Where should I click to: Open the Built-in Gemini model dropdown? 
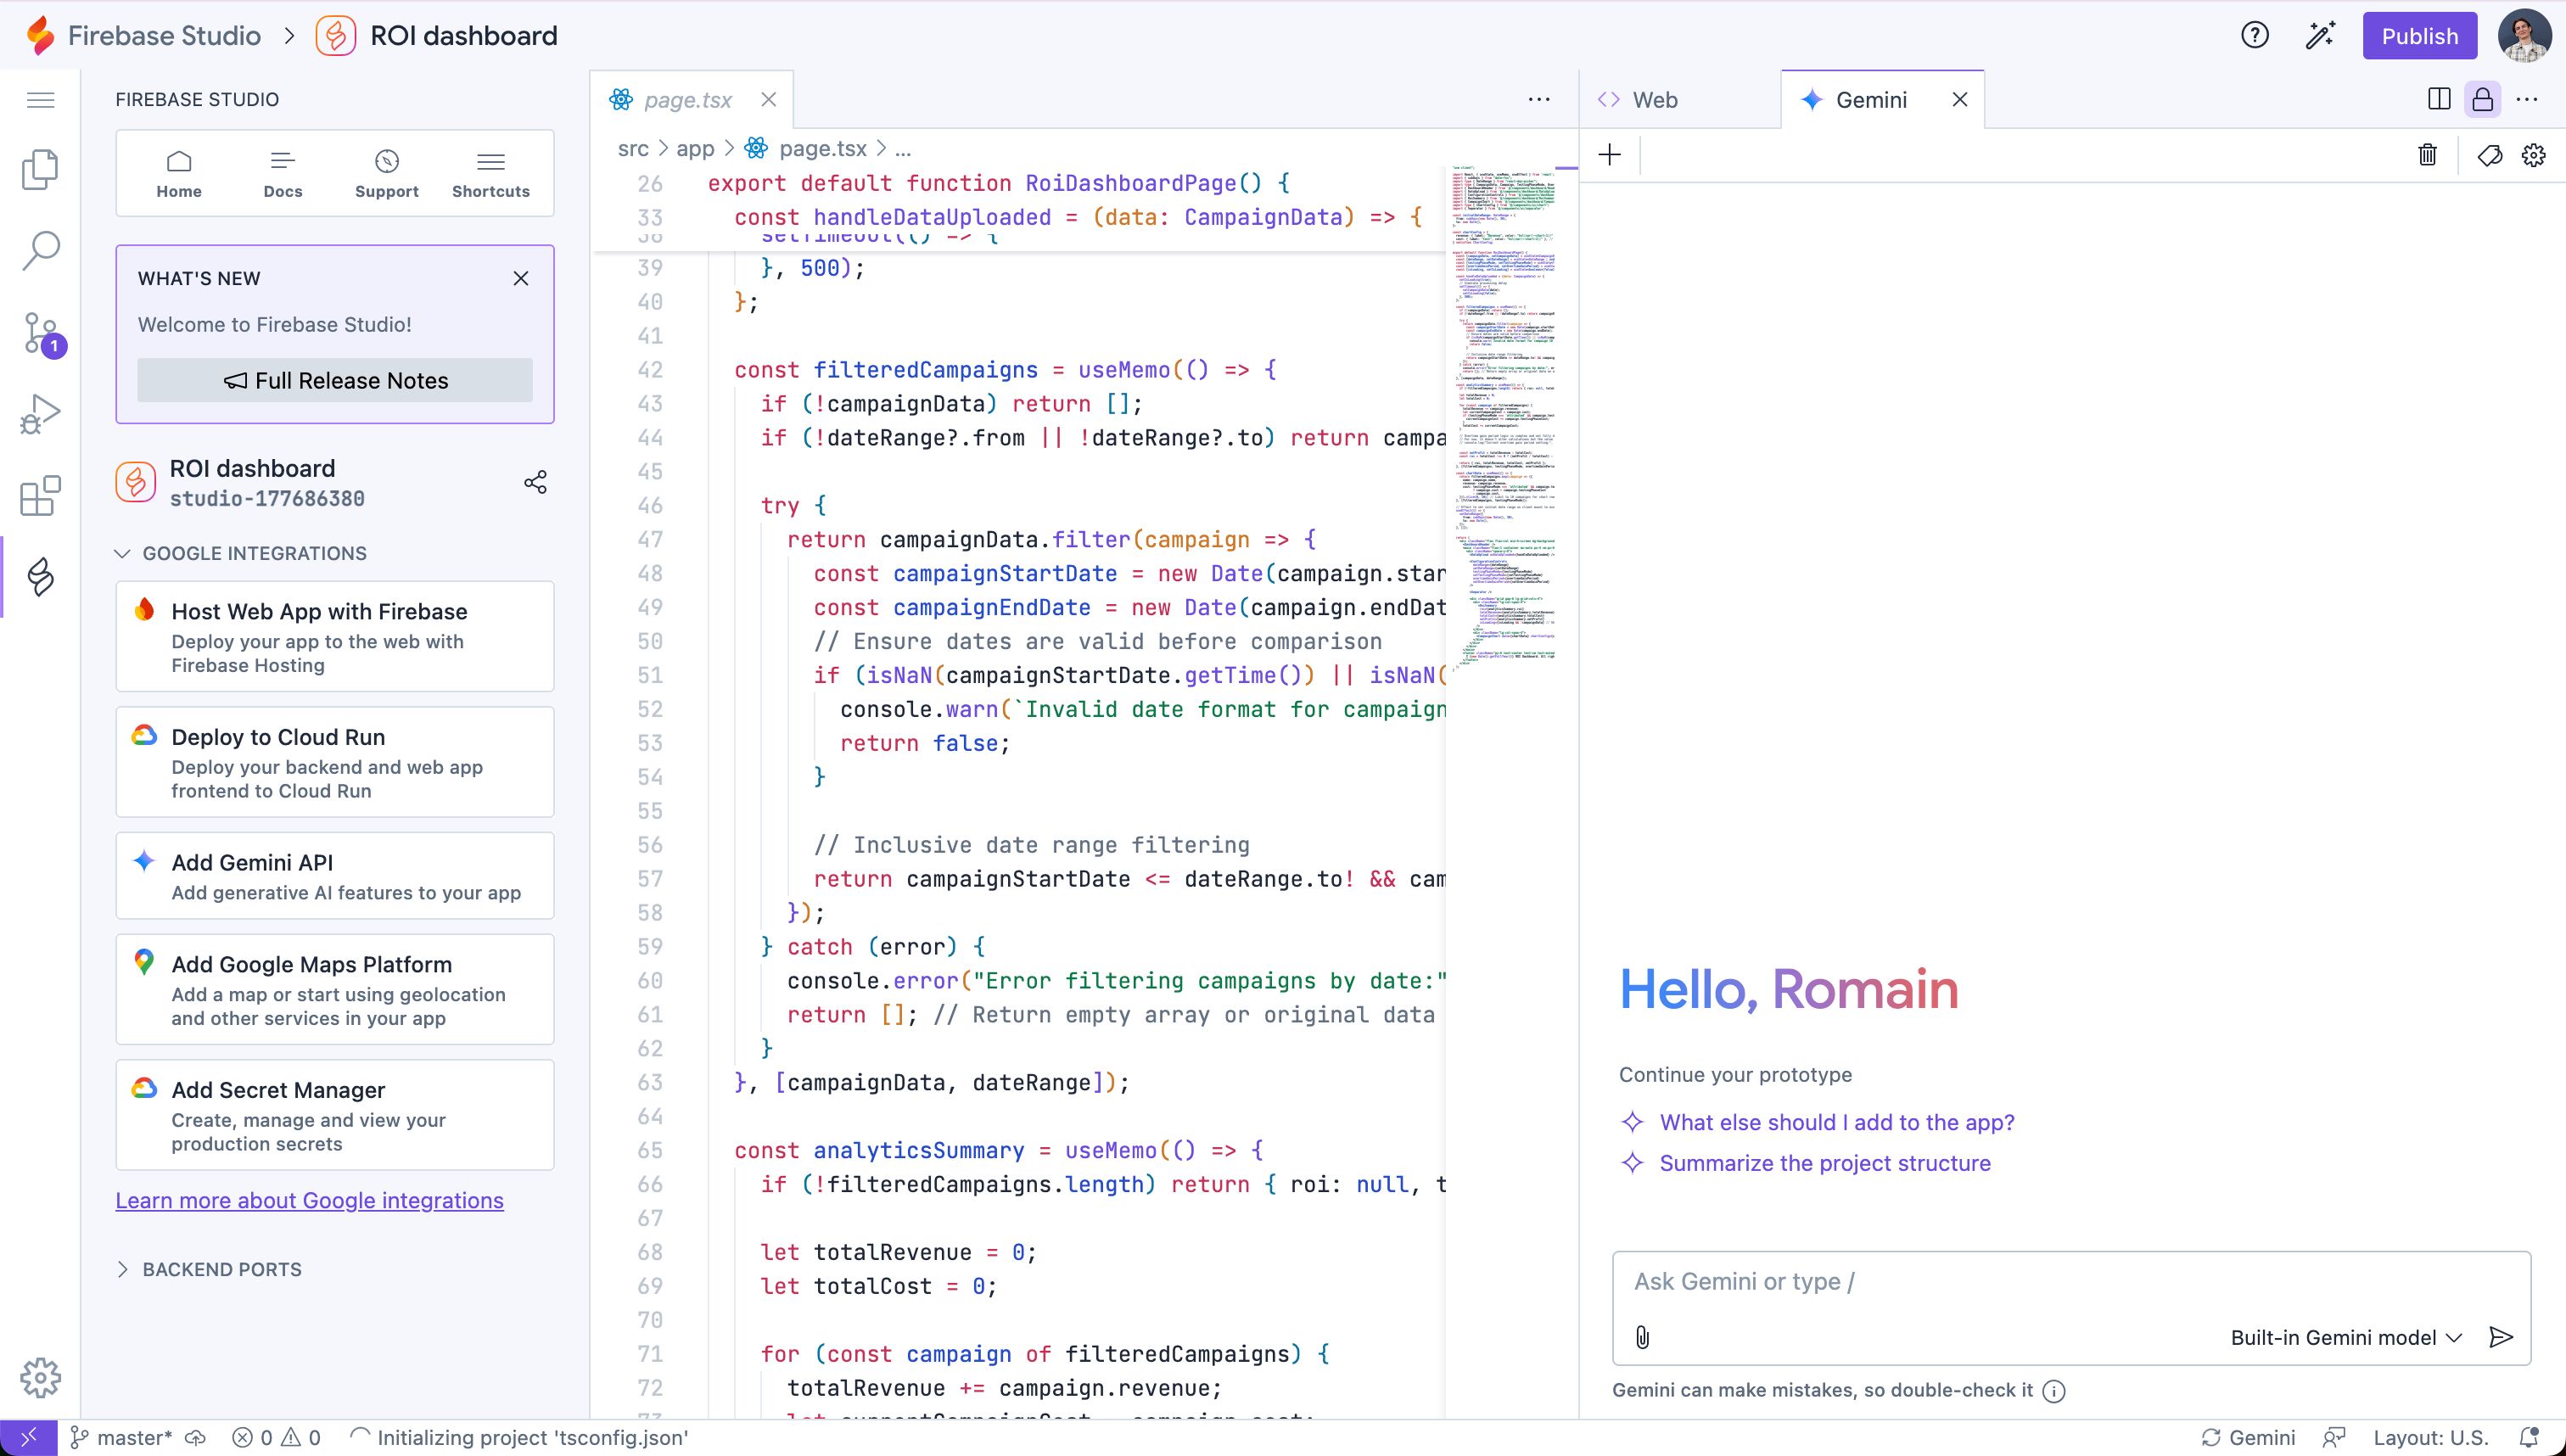pos(2346,1338)
